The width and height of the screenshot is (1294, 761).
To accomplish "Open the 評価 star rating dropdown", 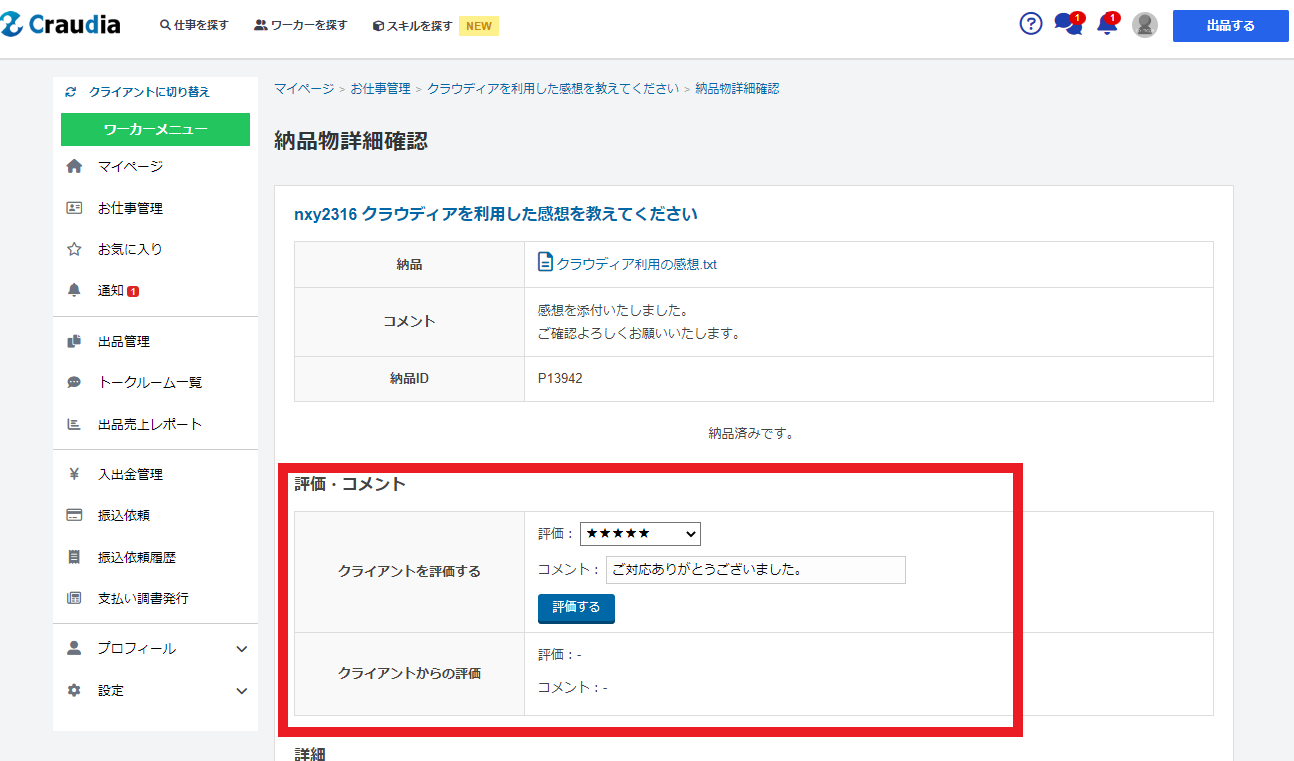I will tap(640, 534).
